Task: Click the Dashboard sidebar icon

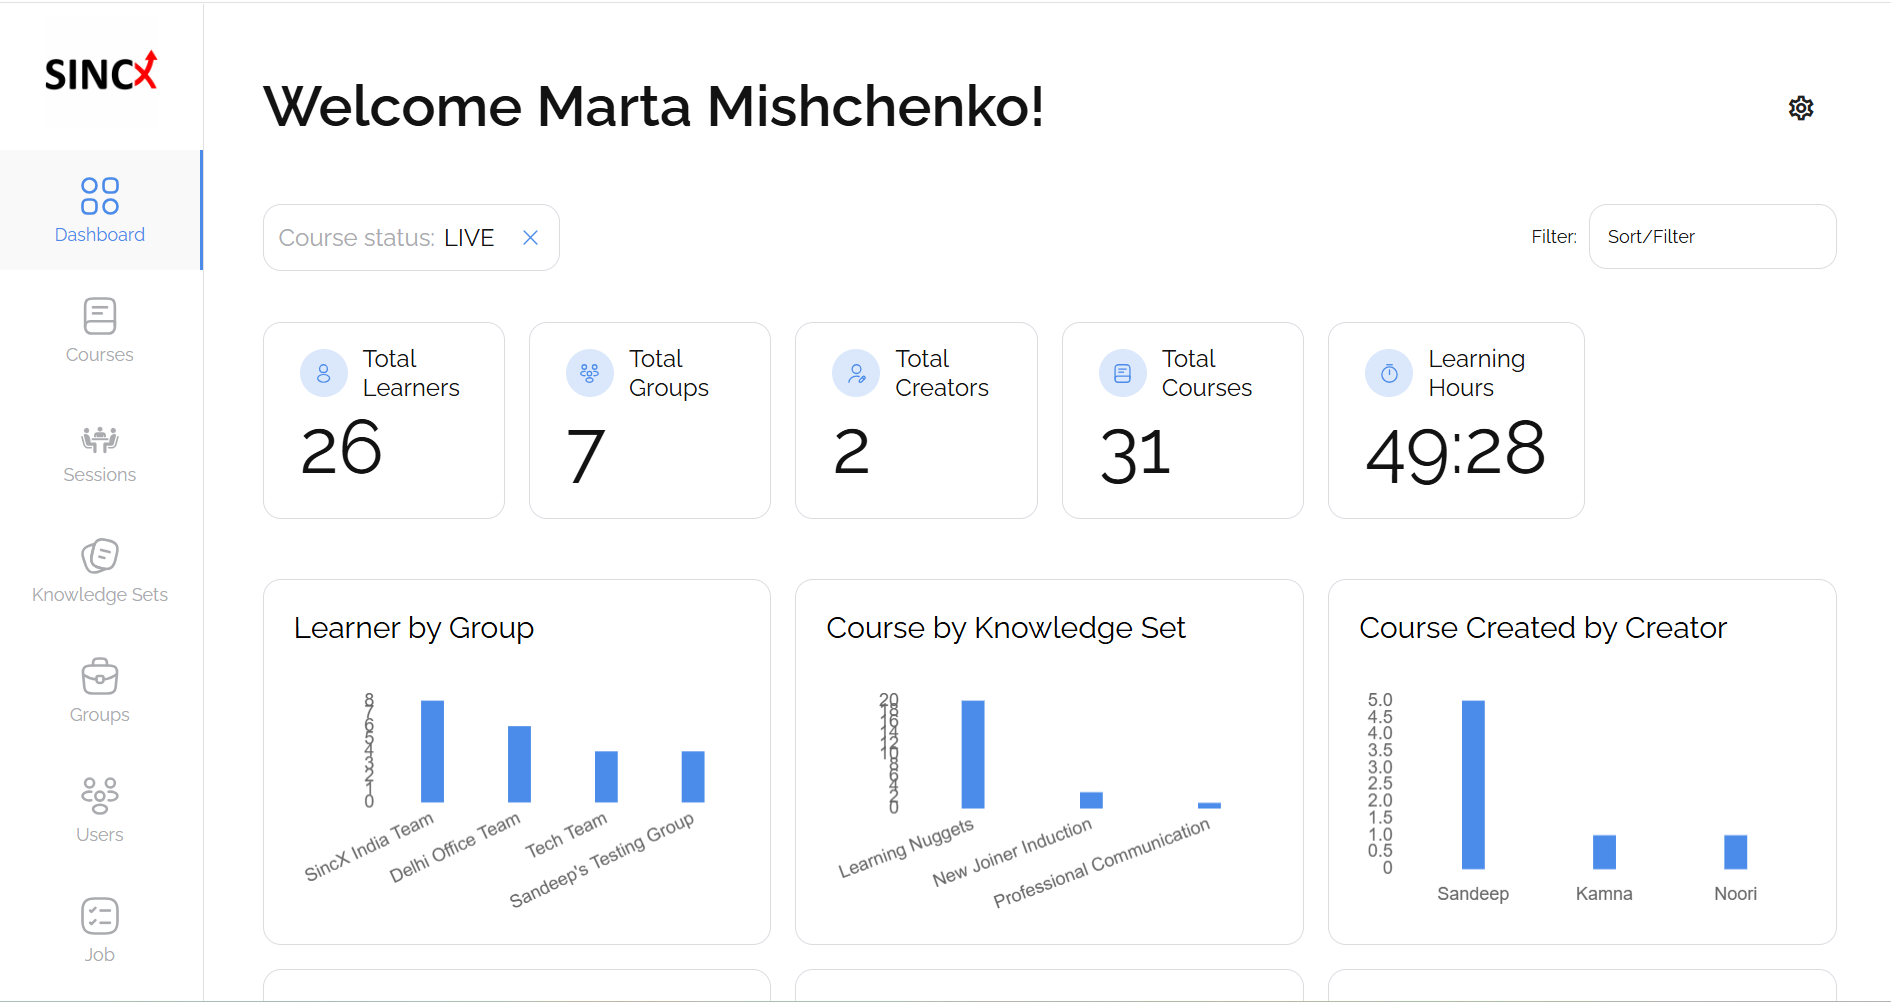Action: 100,197
